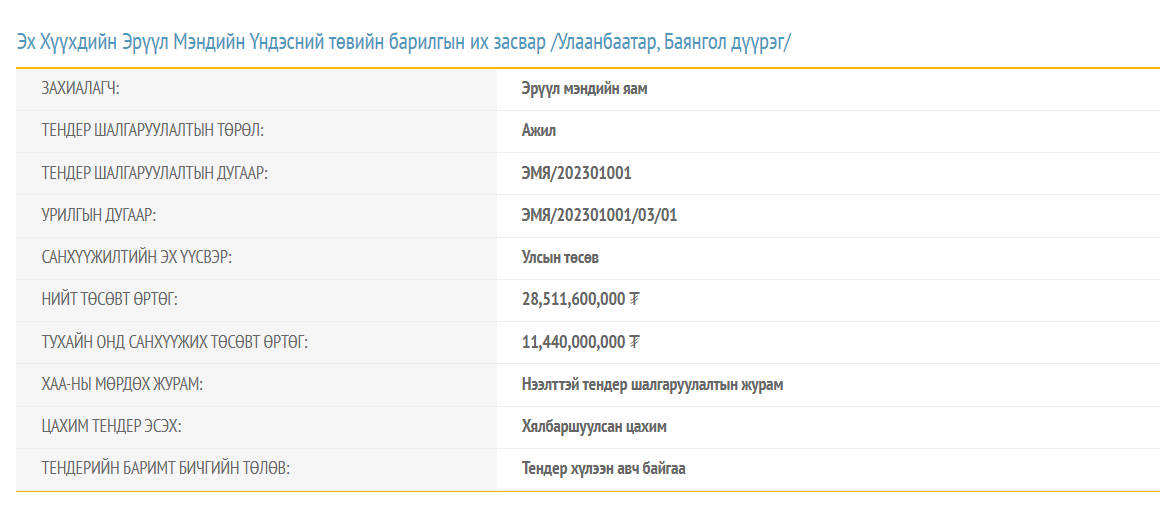Image resolution: width=1160 pixels, height=522 pixels.
Task: Select the 11,440,000,000 ₮ yearly budget amount
Action: [x=580, y=342]
